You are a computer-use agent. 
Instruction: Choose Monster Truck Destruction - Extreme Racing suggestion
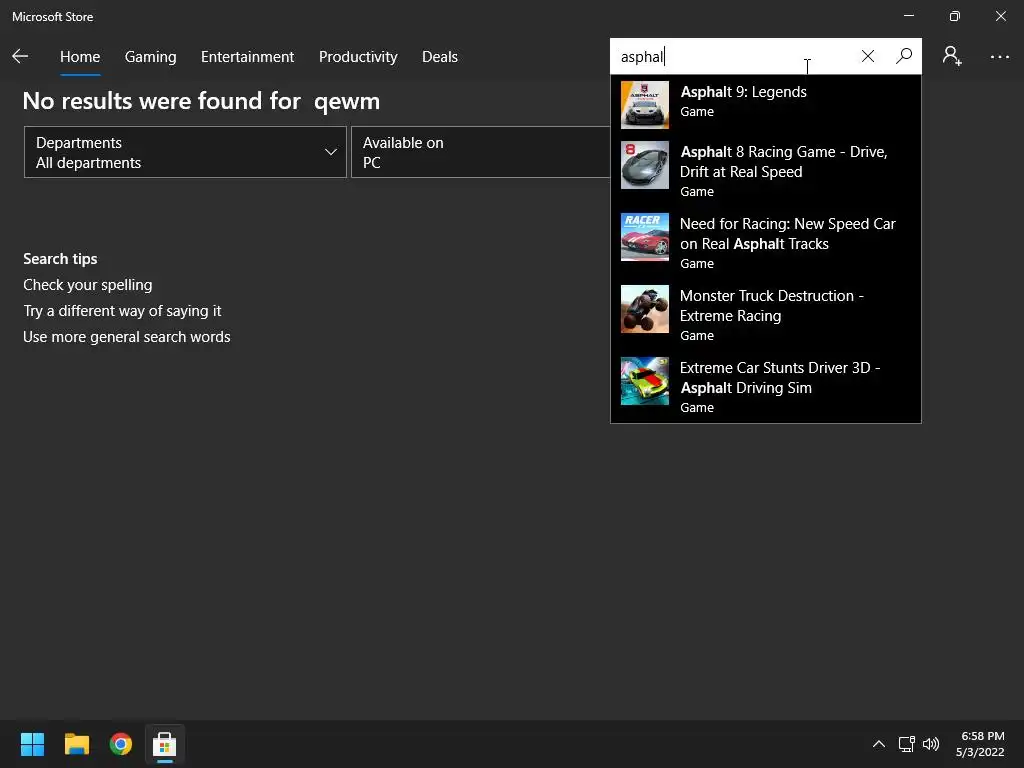(x=771, y=306)
